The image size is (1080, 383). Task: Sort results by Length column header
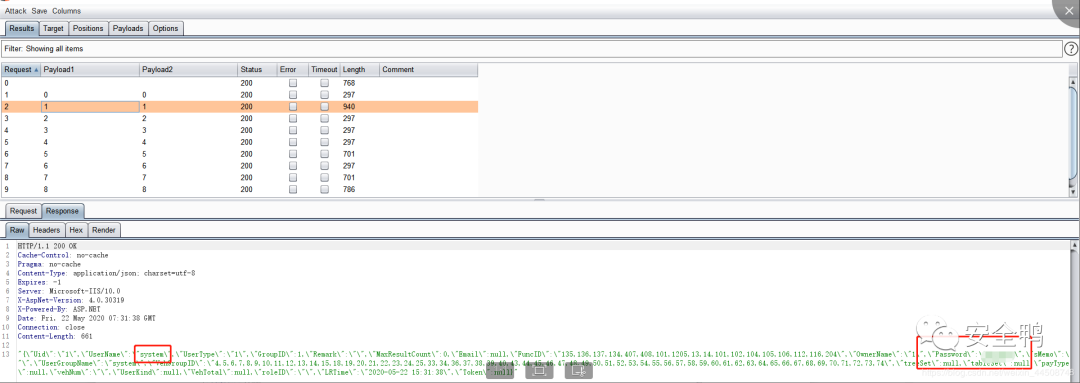point(360,70)
